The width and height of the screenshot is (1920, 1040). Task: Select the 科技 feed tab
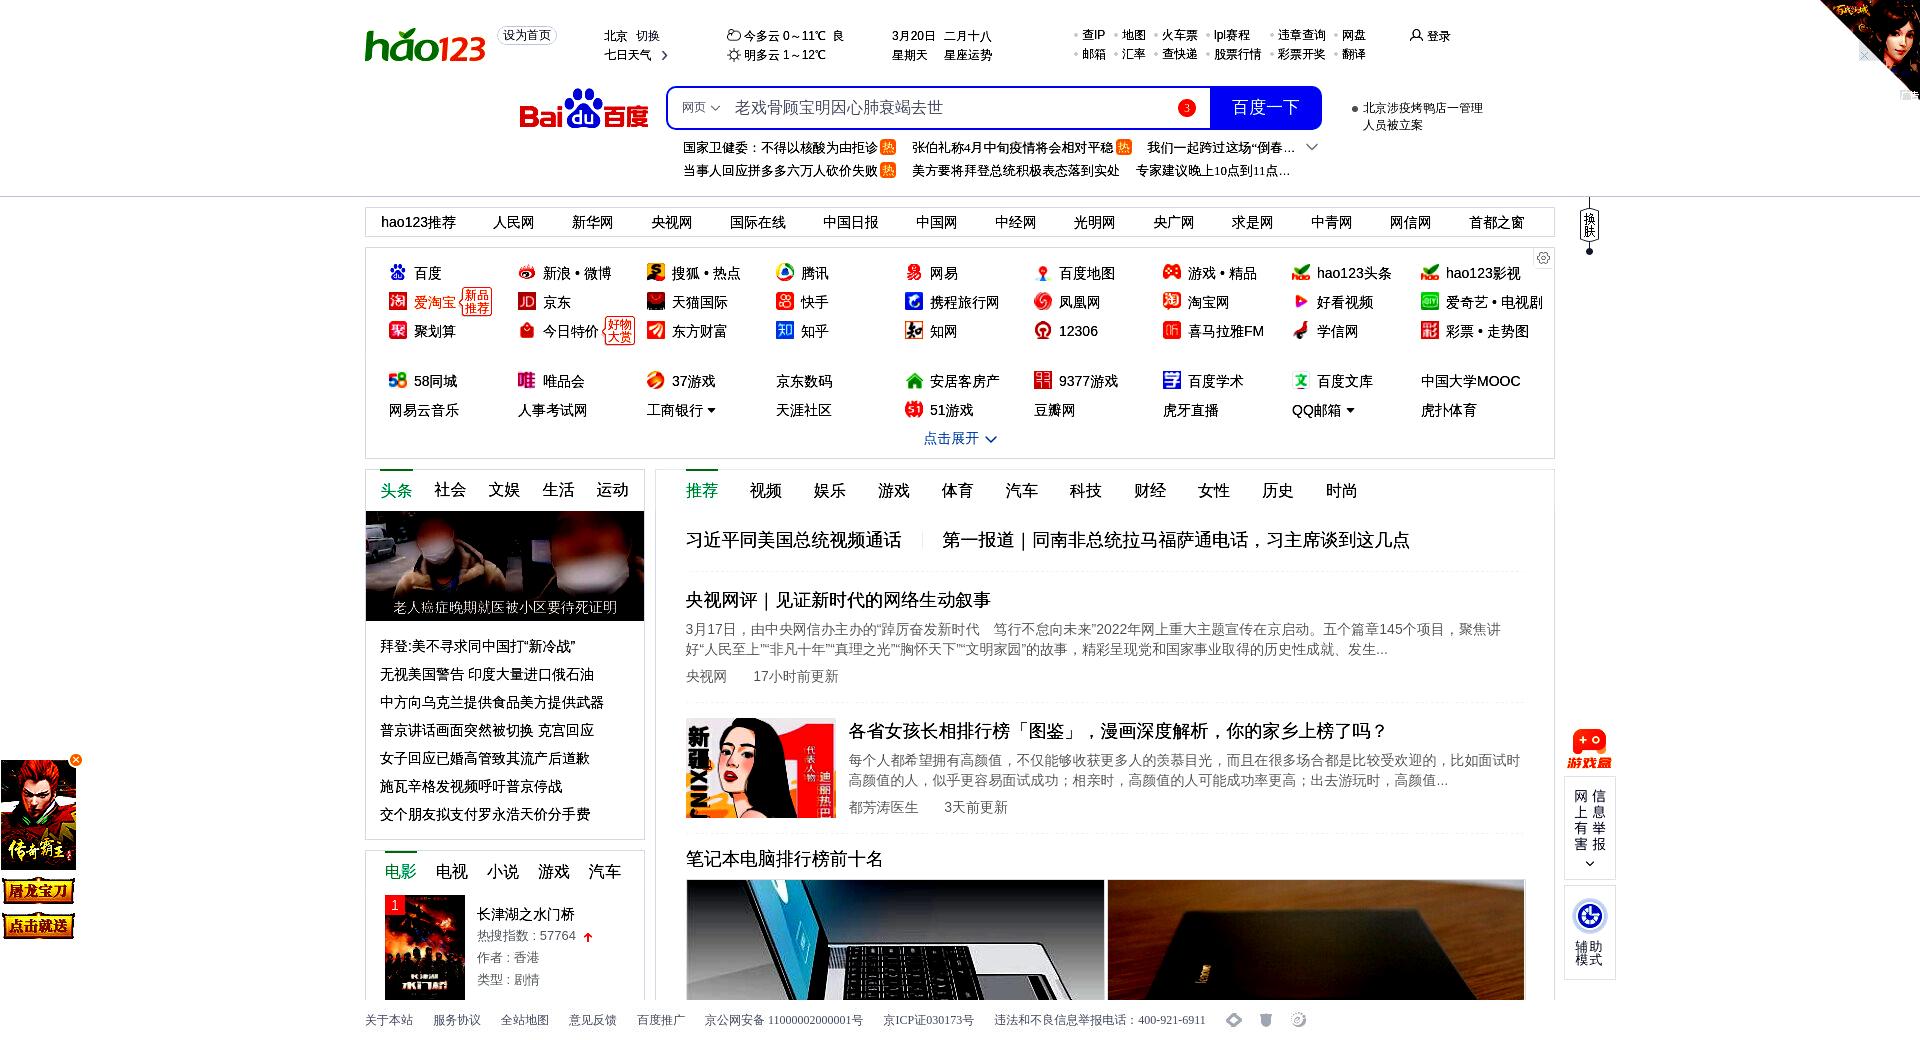(1086, 491)
